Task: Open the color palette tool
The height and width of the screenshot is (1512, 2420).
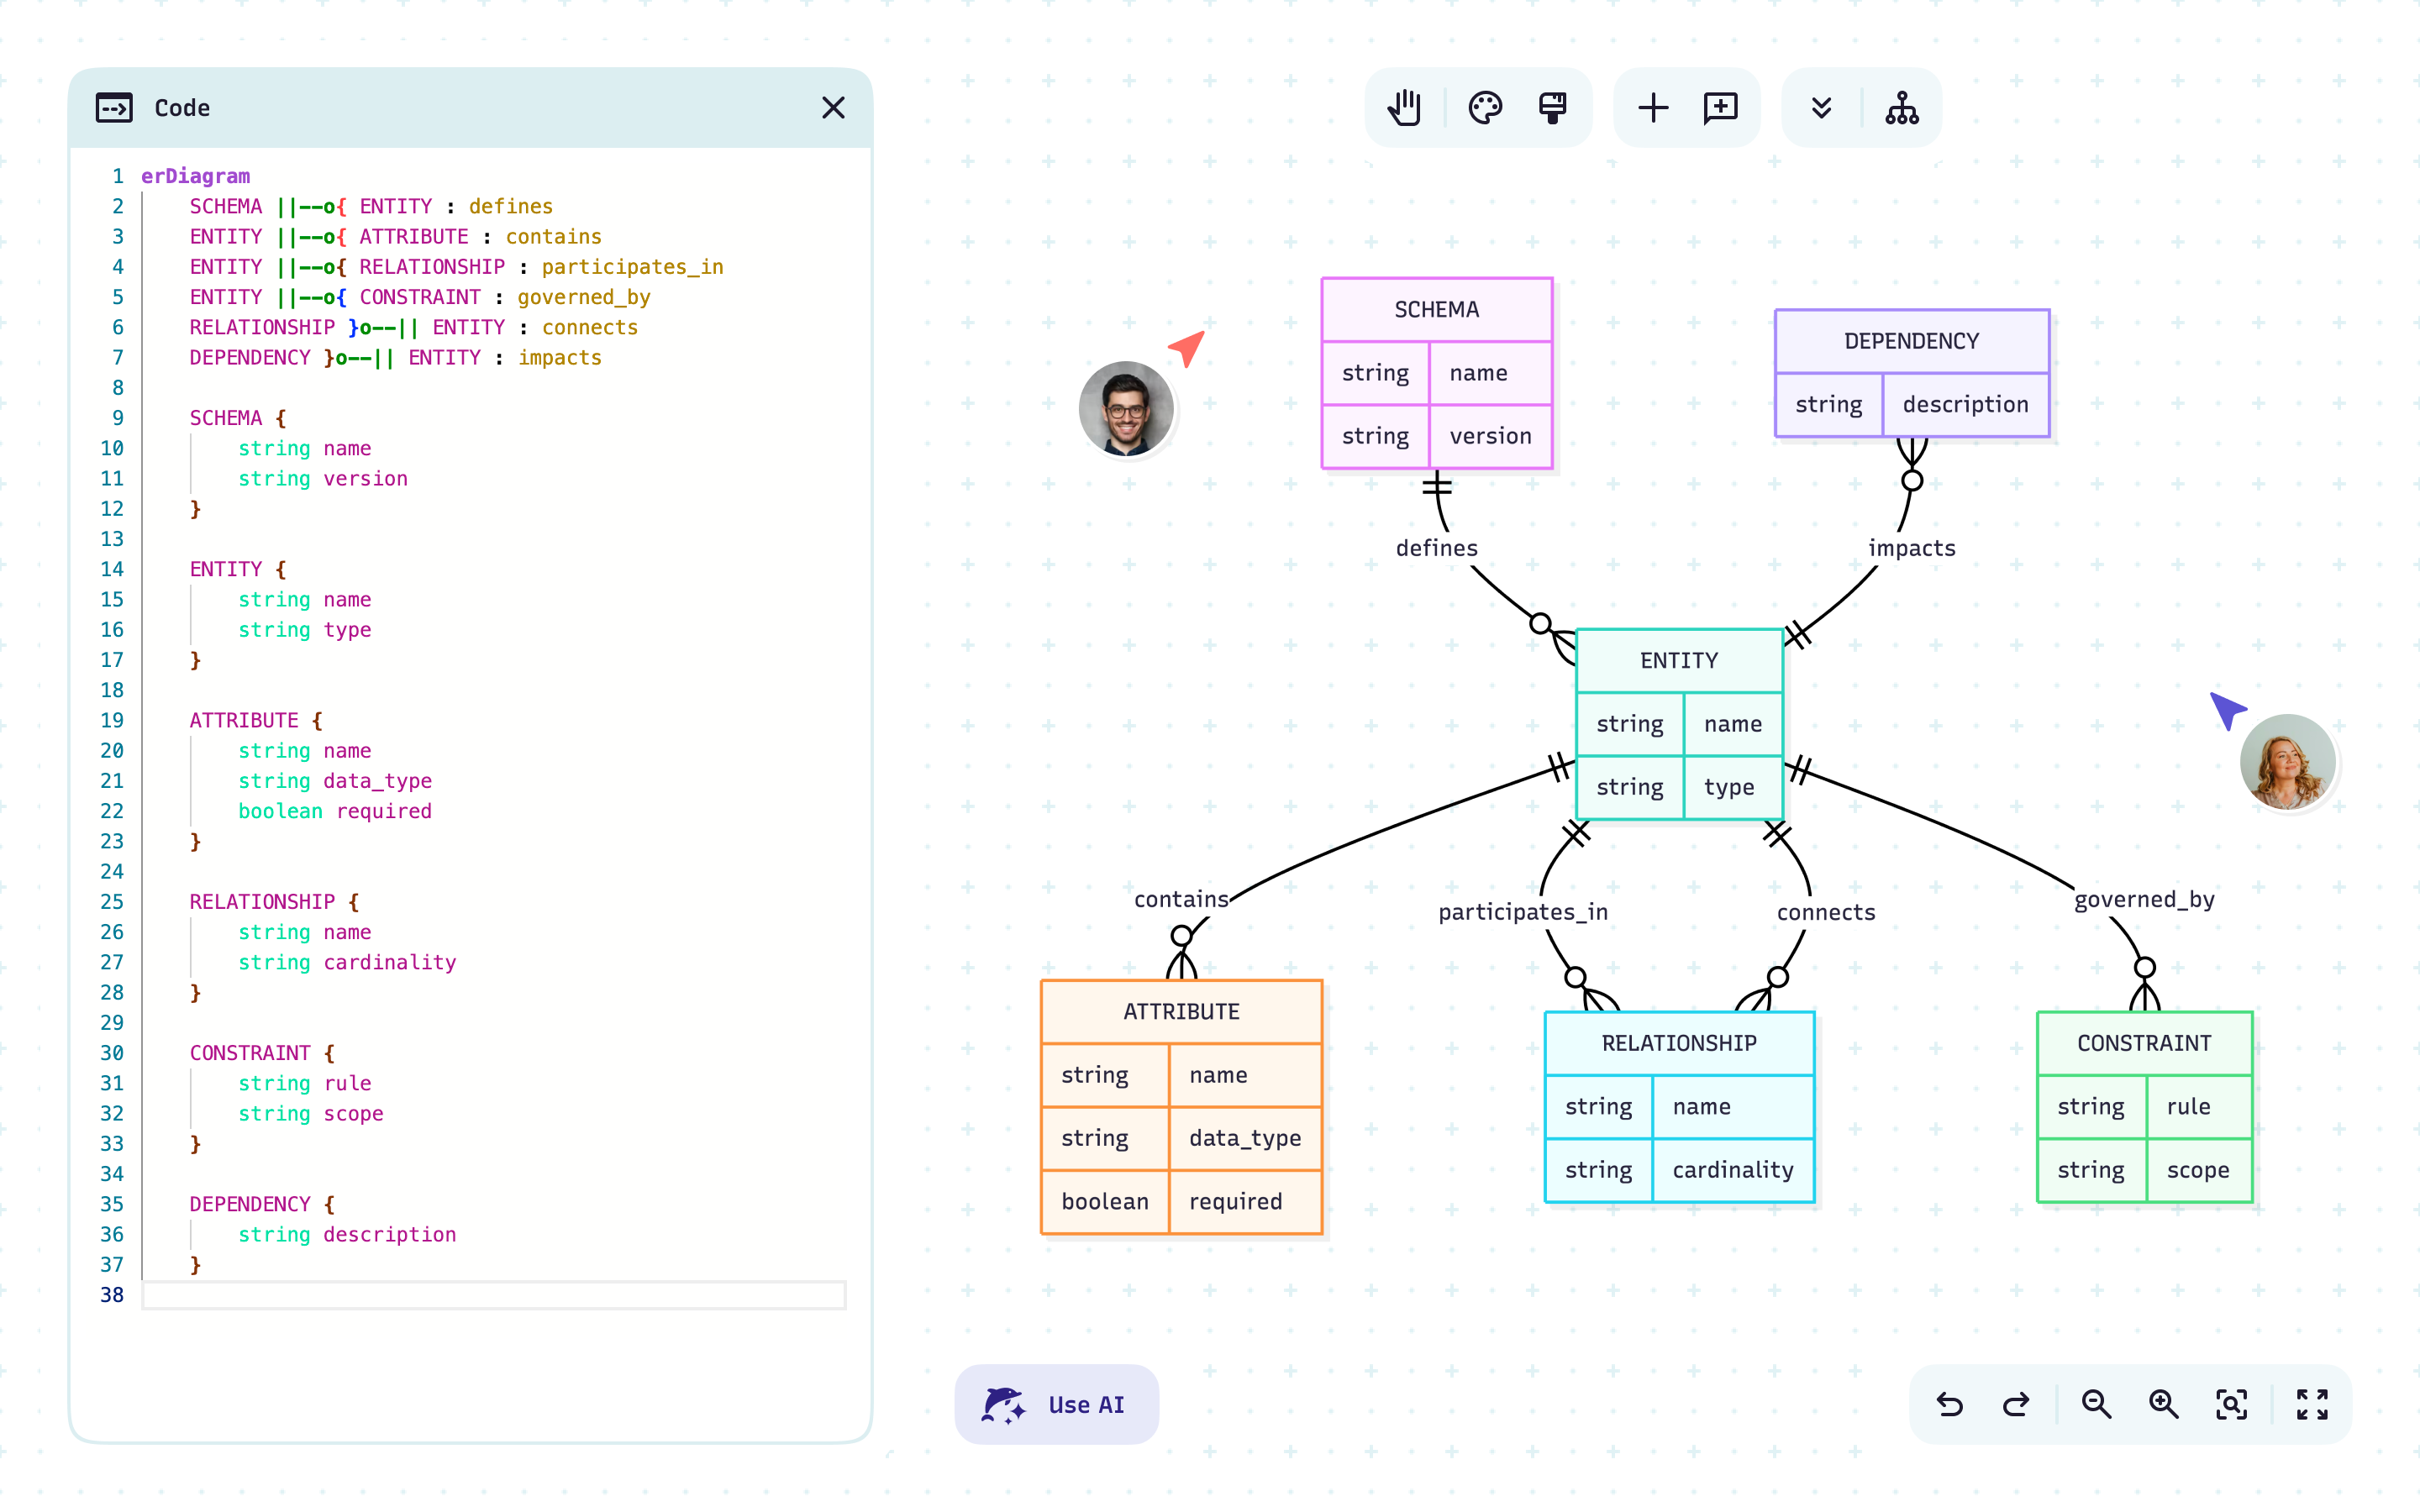Action: 1484,107
